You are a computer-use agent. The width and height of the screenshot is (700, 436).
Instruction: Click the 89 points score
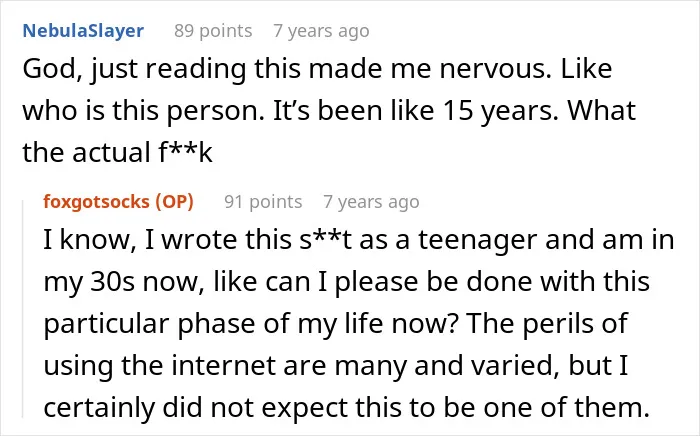coord(213,31)
